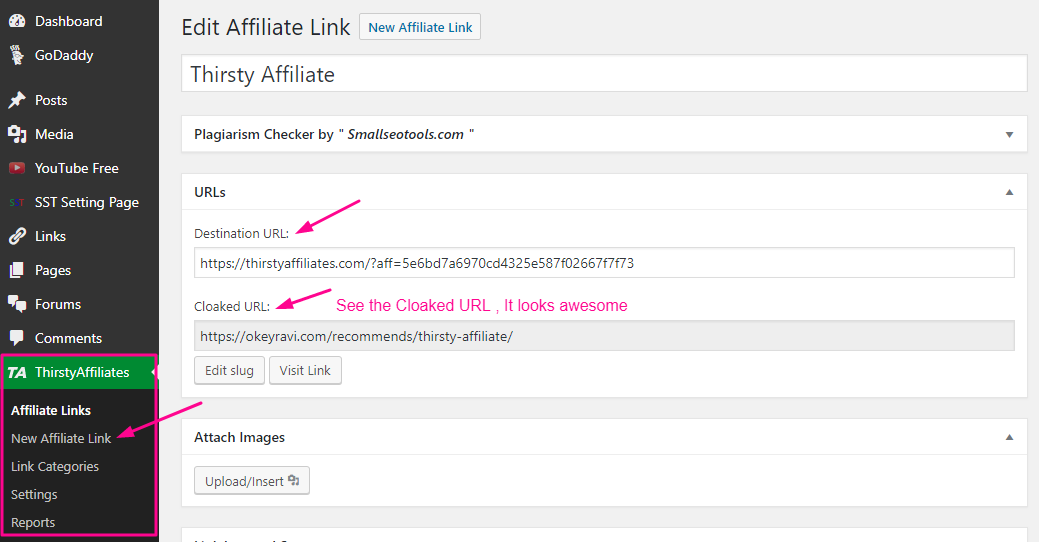Click the Pages document icon
Image resolution: width=1039 pixels, height=542 pixels.
(x=17, y=270)
